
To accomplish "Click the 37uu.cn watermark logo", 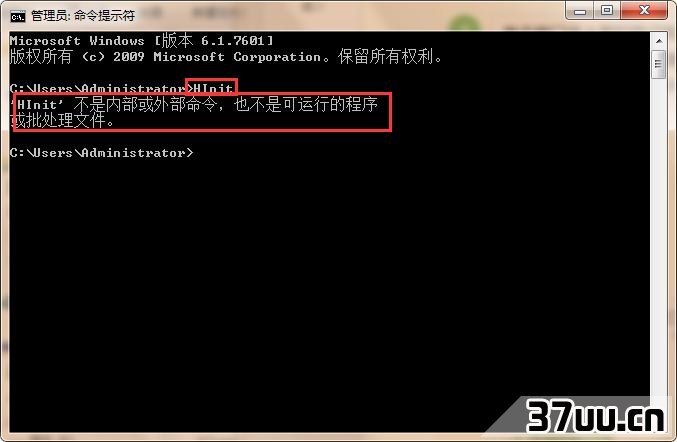I will [595, 416].
